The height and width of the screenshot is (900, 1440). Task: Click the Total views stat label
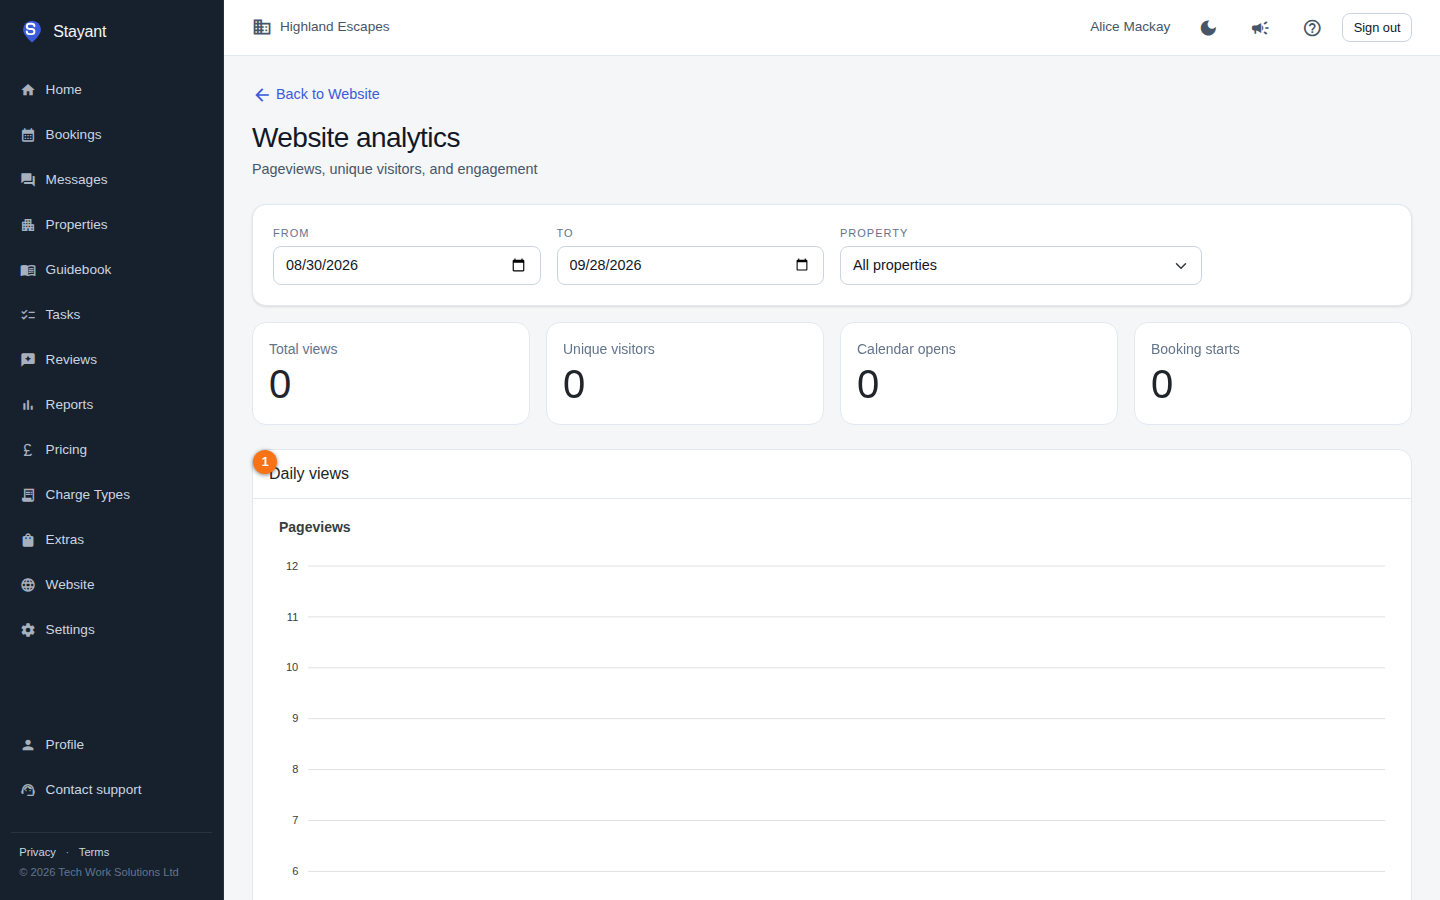tap(303, 349)
